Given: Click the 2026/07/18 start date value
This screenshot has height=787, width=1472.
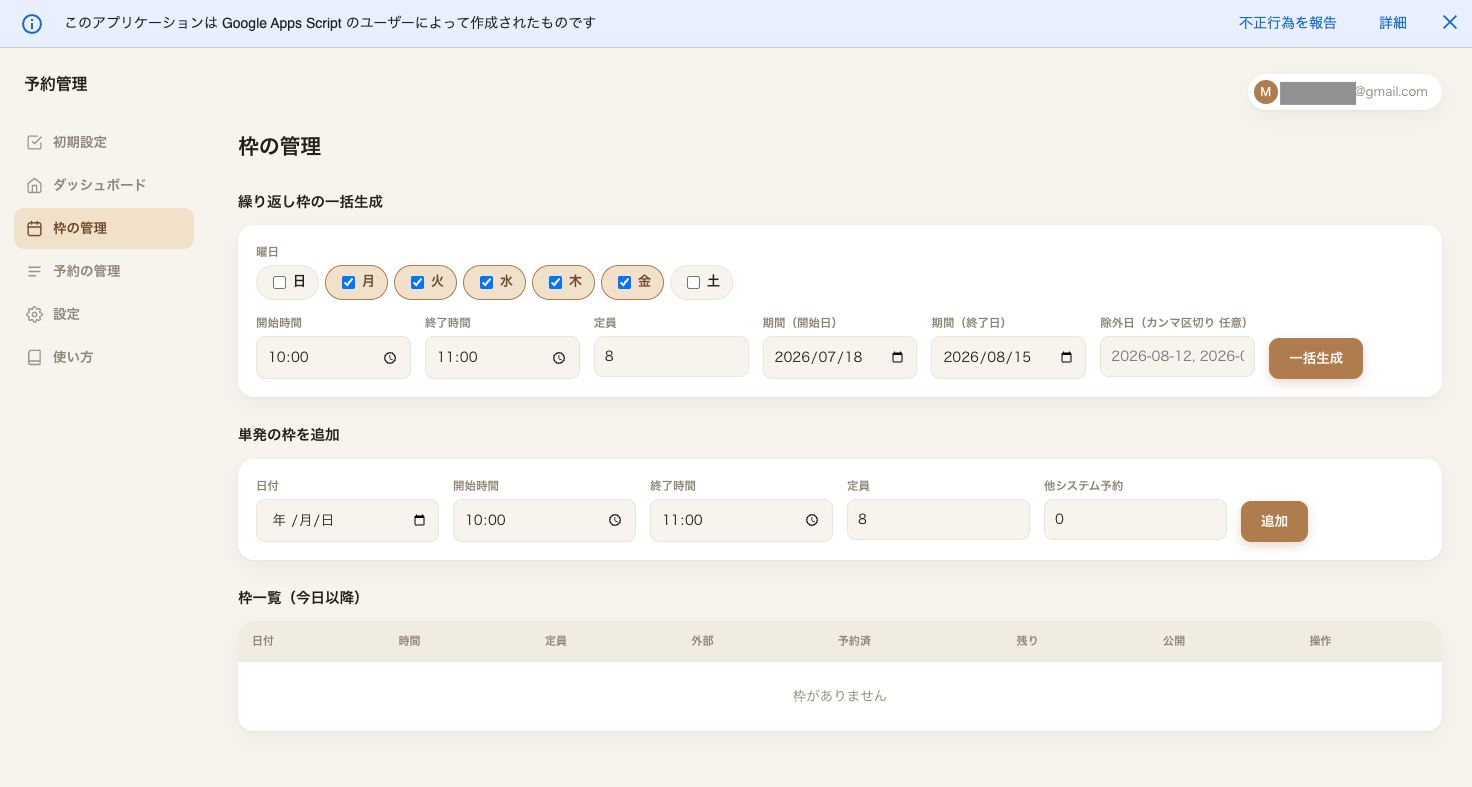Looking at the screenshot, I should pos(818,357).
